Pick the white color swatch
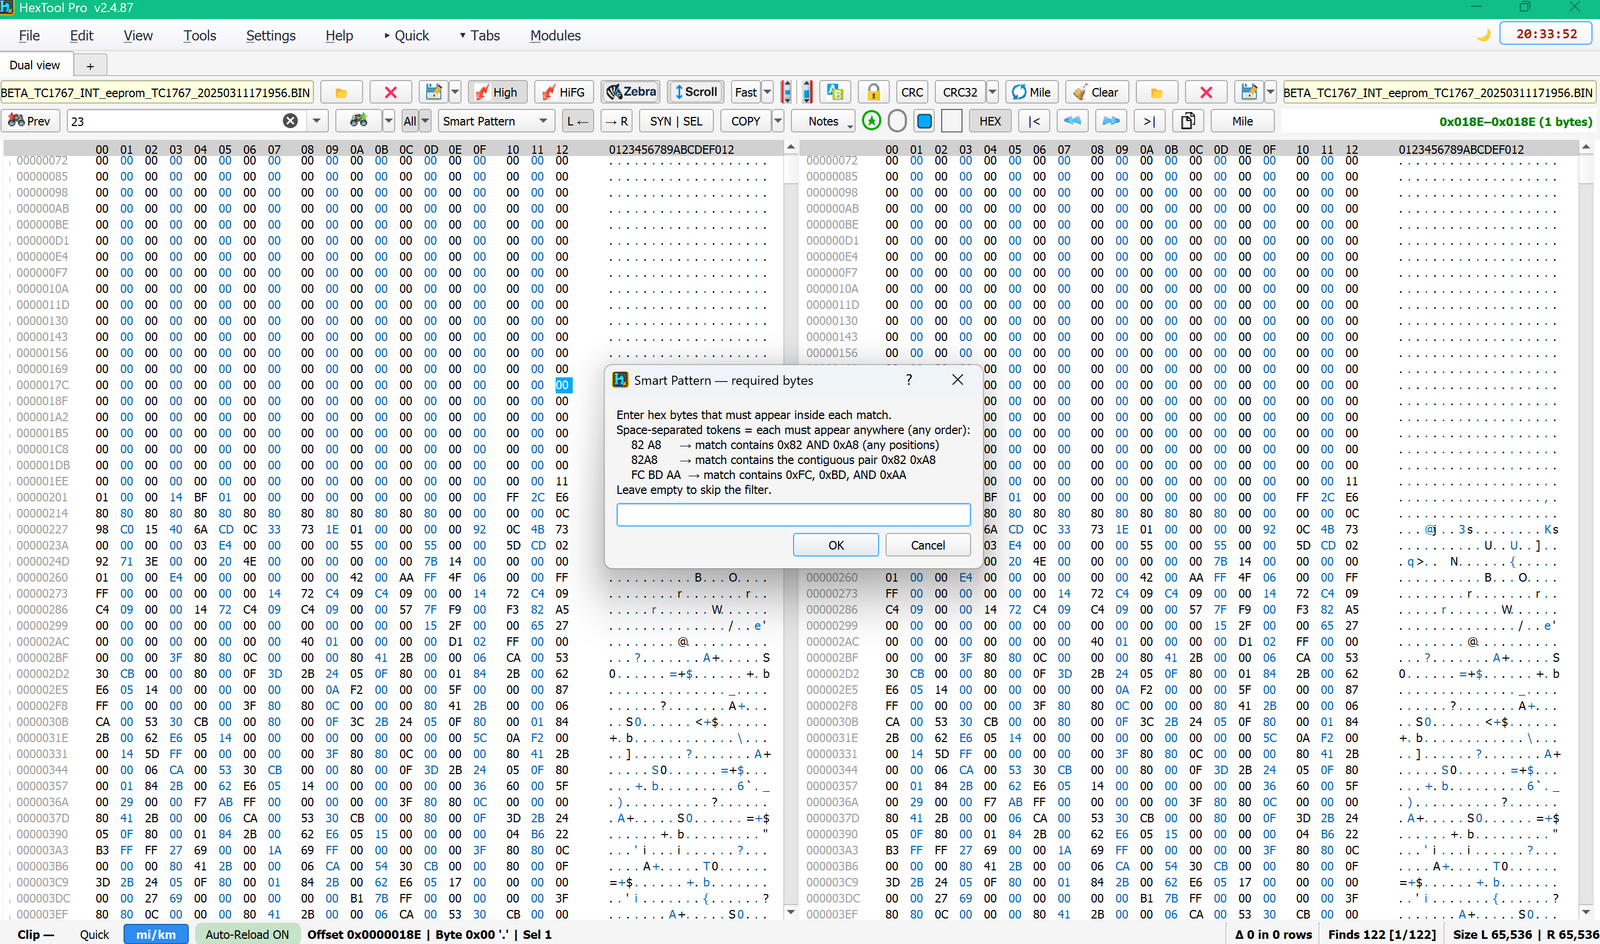1600x944 pixels. pyautogui.click(x=952, y=121)
